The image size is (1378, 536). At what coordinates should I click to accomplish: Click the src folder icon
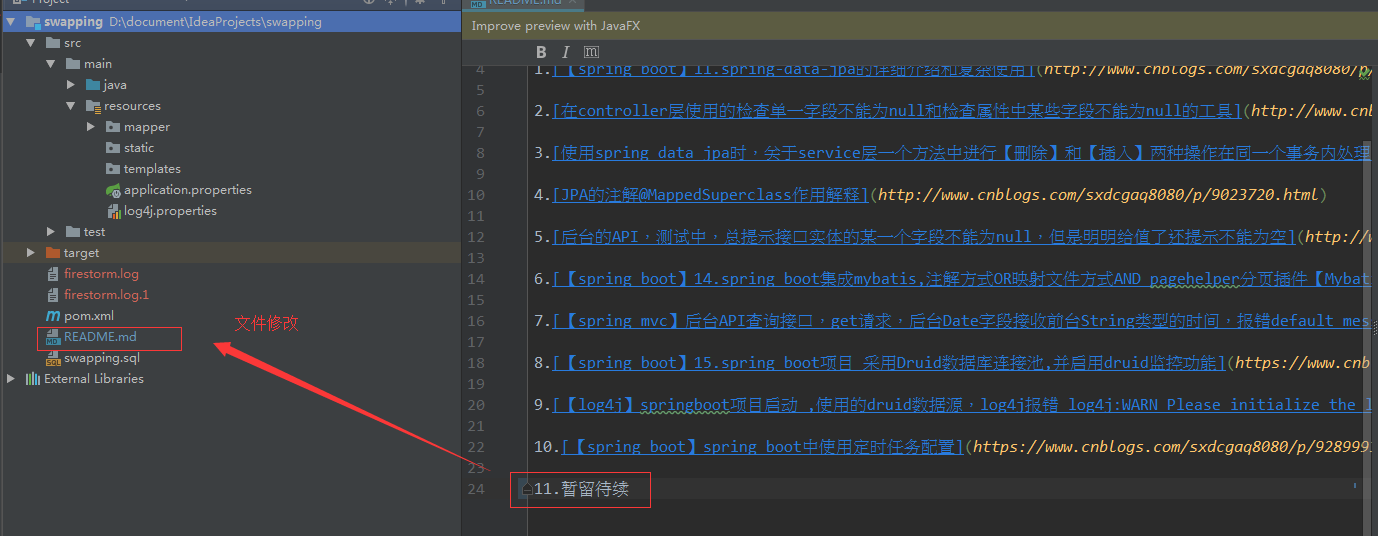[53, 43]
